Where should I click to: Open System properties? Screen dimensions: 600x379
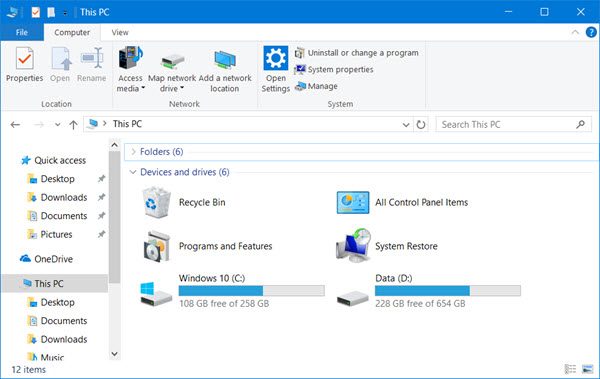(334, 70)
